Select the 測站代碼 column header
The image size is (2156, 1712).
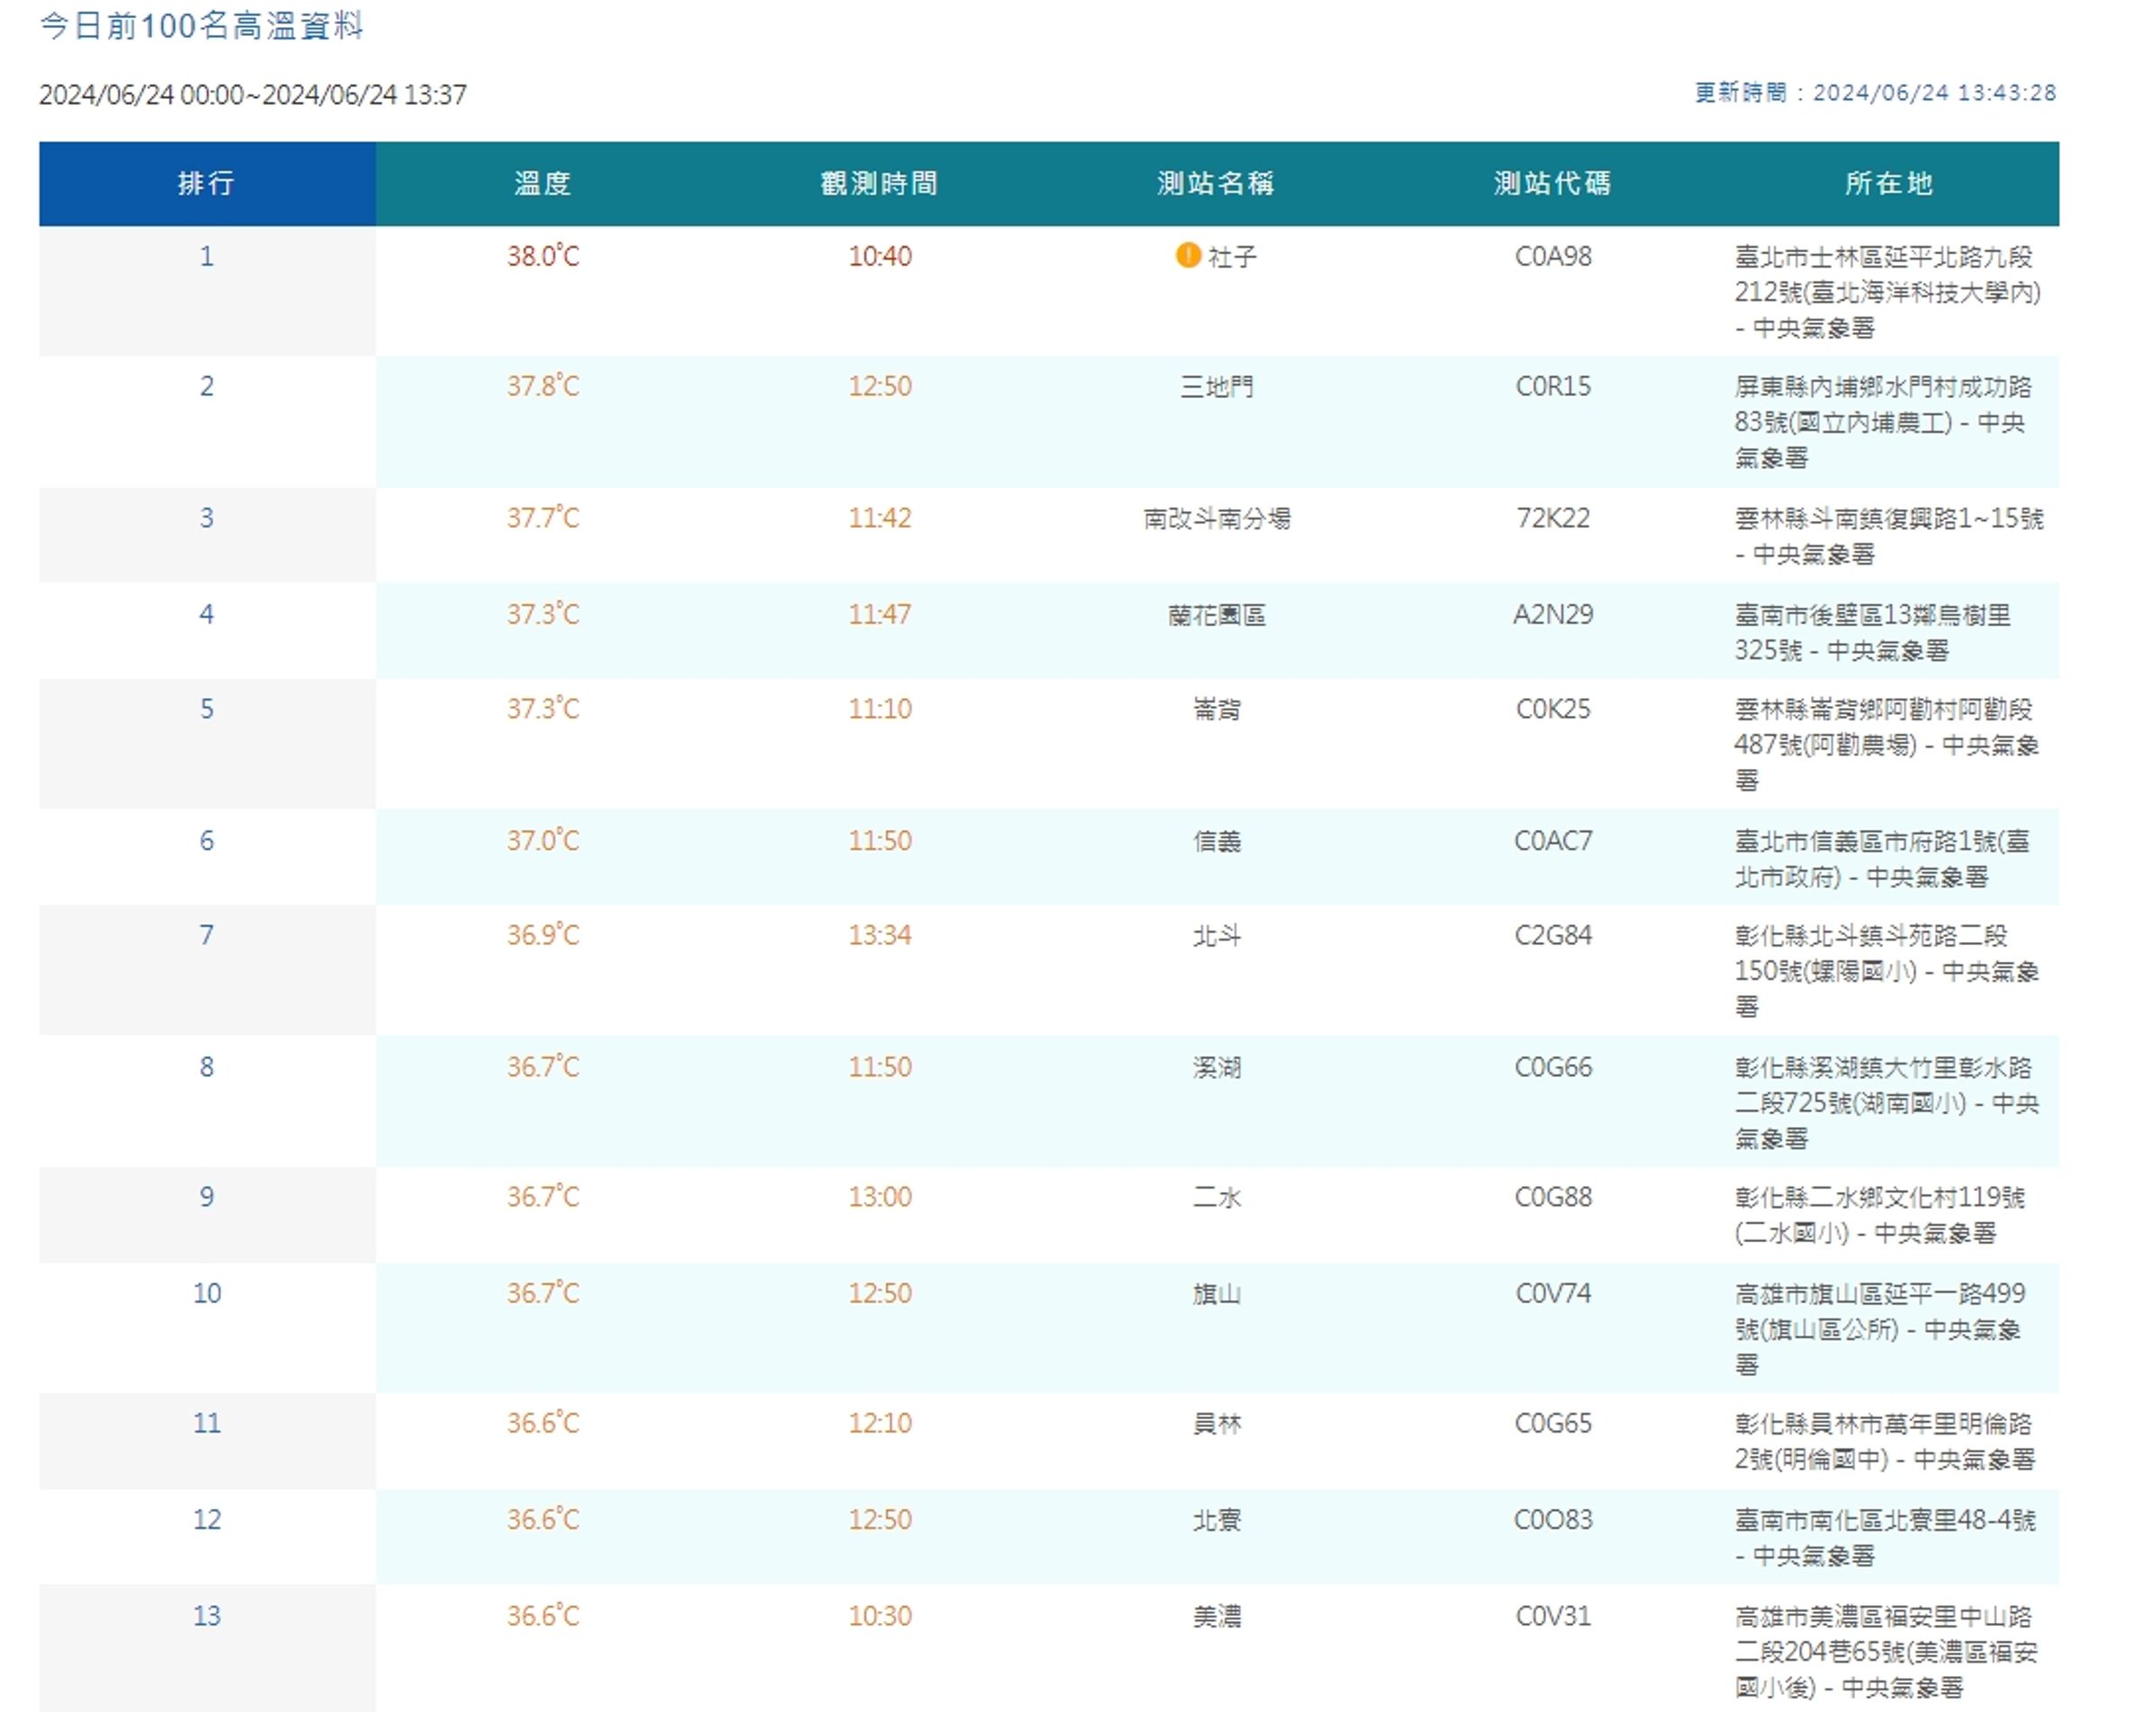pos(1552,183)
